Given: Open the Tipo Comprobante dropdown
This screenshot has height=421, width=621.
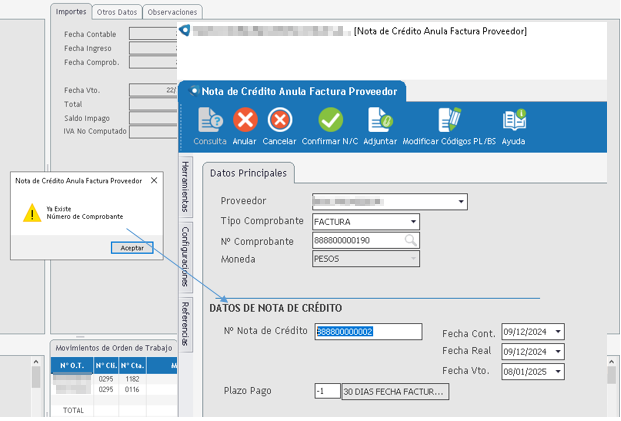Looking at the screenshot, I should coord(413,222).
